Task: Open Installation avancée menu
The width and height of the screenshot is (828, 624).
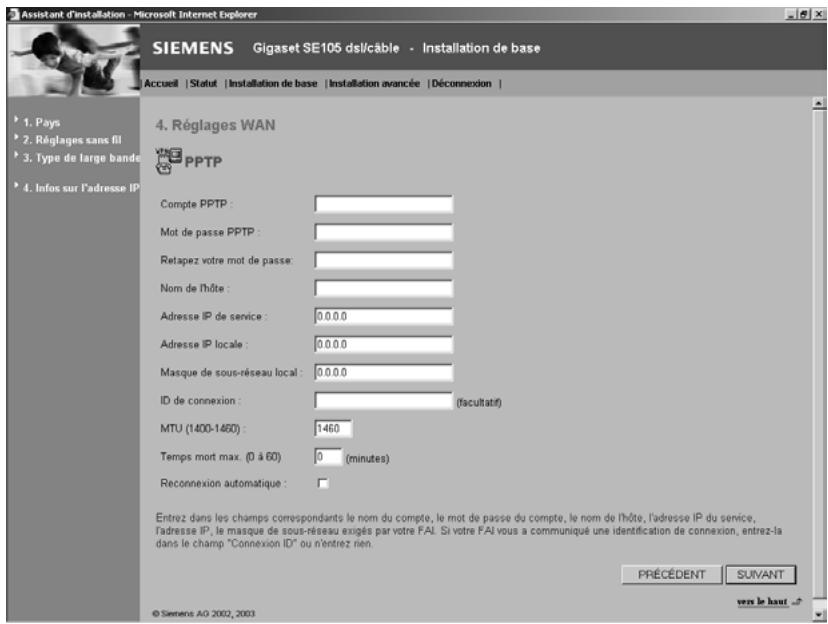Action: click(x=374, y=83)
